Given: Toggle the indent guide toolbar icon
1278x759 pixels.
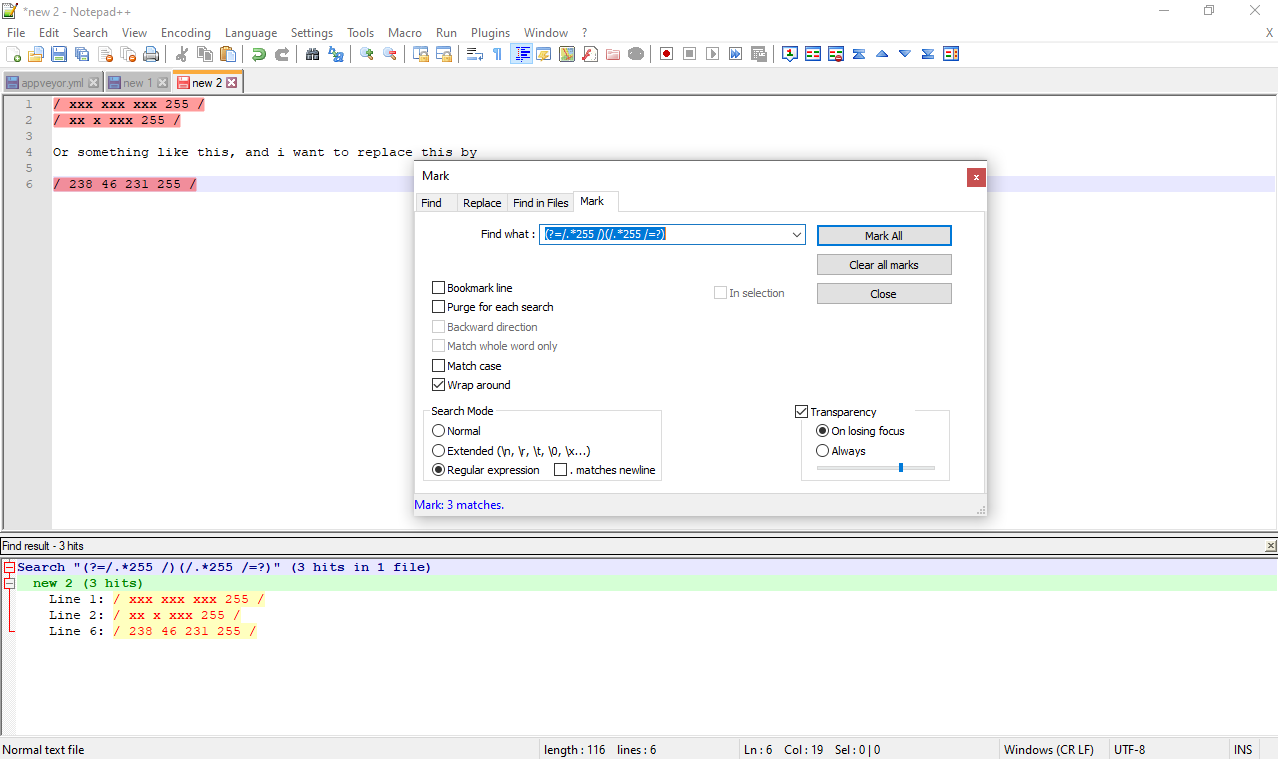Looking at the screenshot, I should click(x=521, y=54).
